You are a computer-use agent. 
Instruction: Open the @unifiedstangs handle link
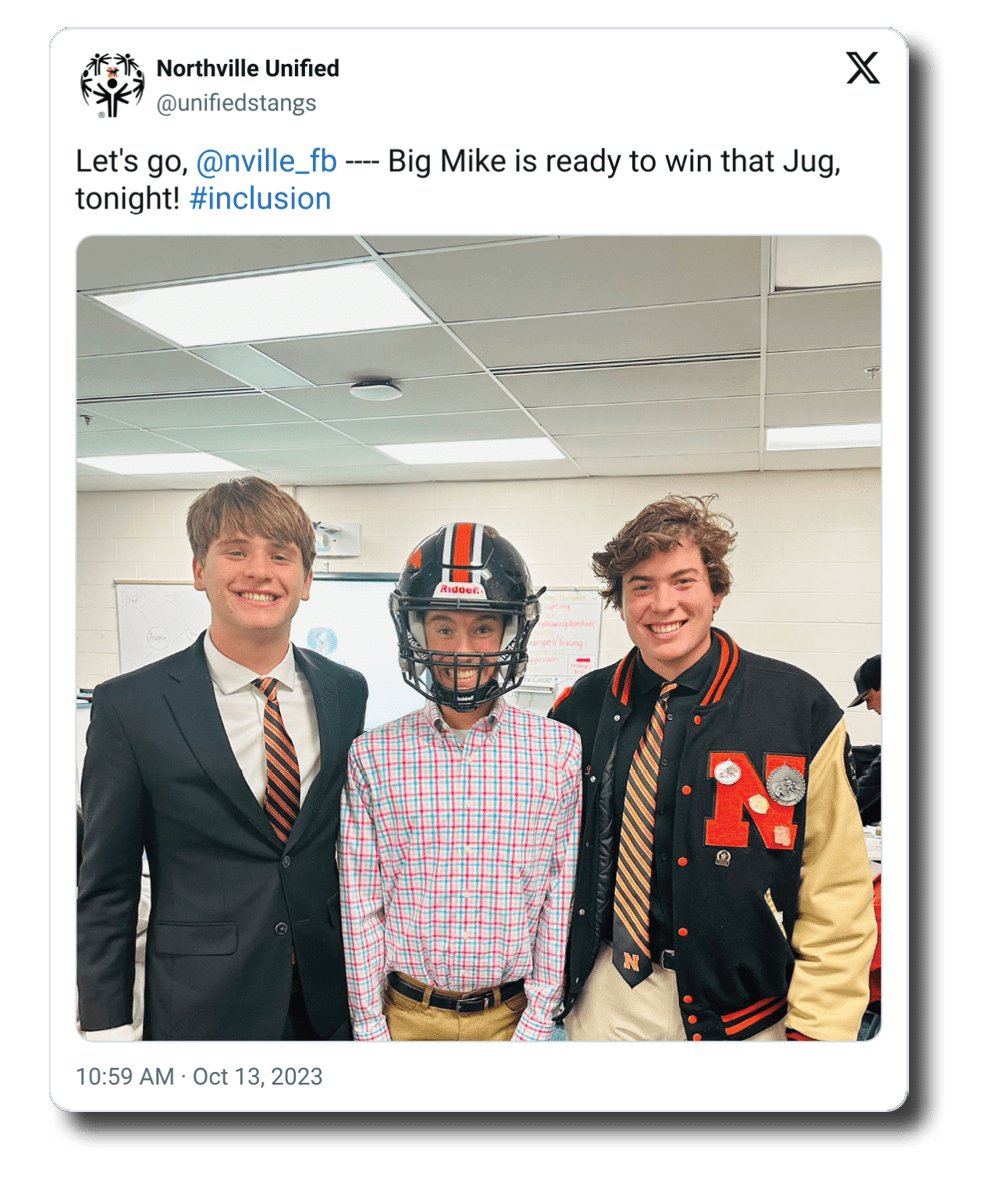[236, 103]
